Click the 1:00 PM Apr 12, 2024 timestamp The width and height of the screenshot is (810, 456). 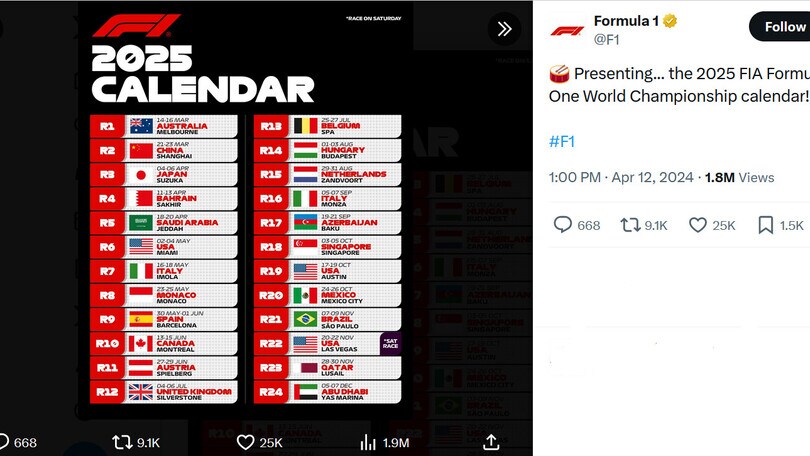(620, 177)
